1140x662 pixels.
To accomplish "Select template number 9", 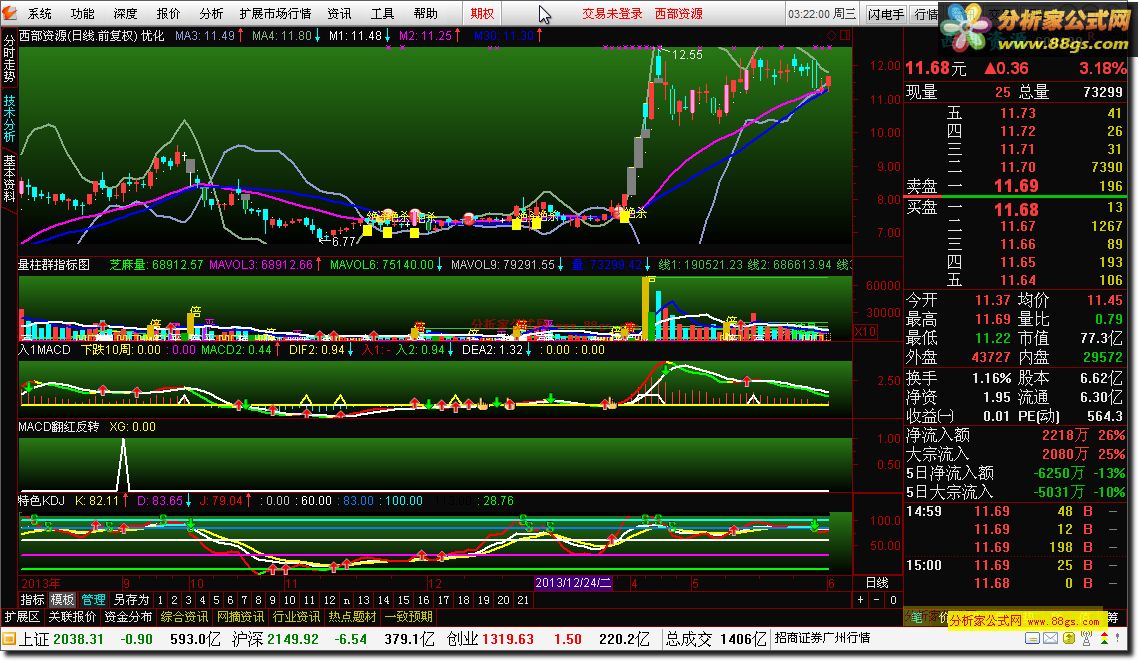I will click(272, 600).
